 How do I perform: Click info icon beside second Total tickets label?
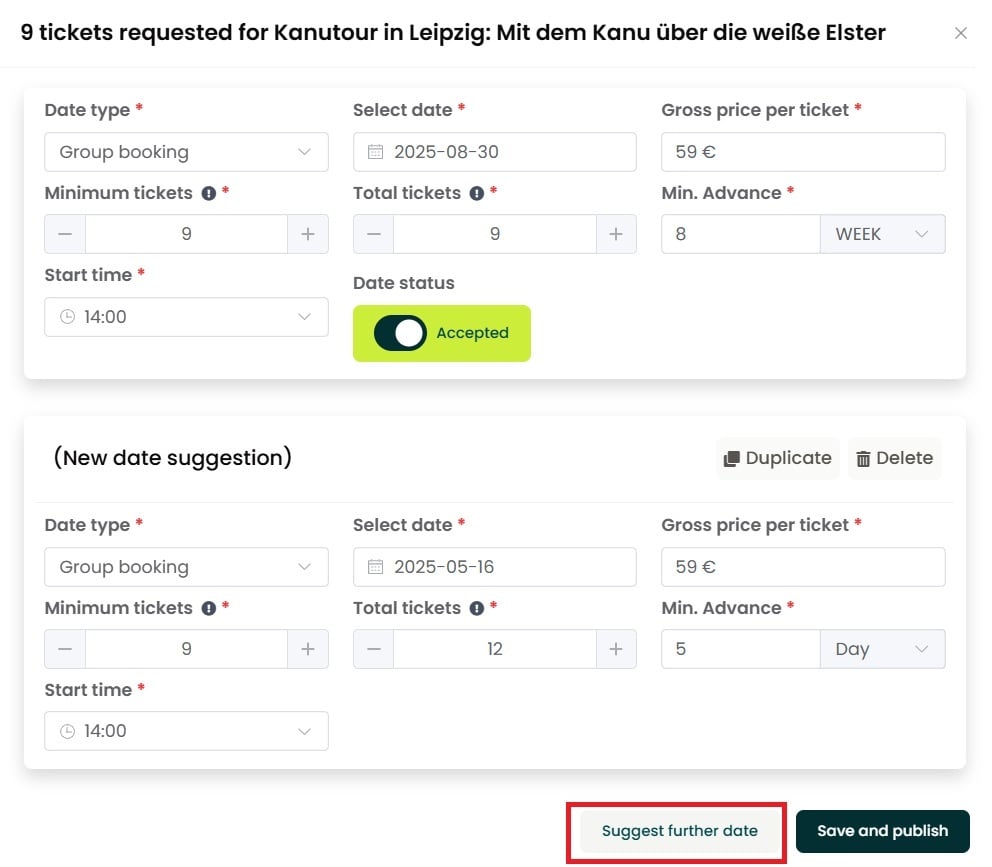click(x=477, y=608)
